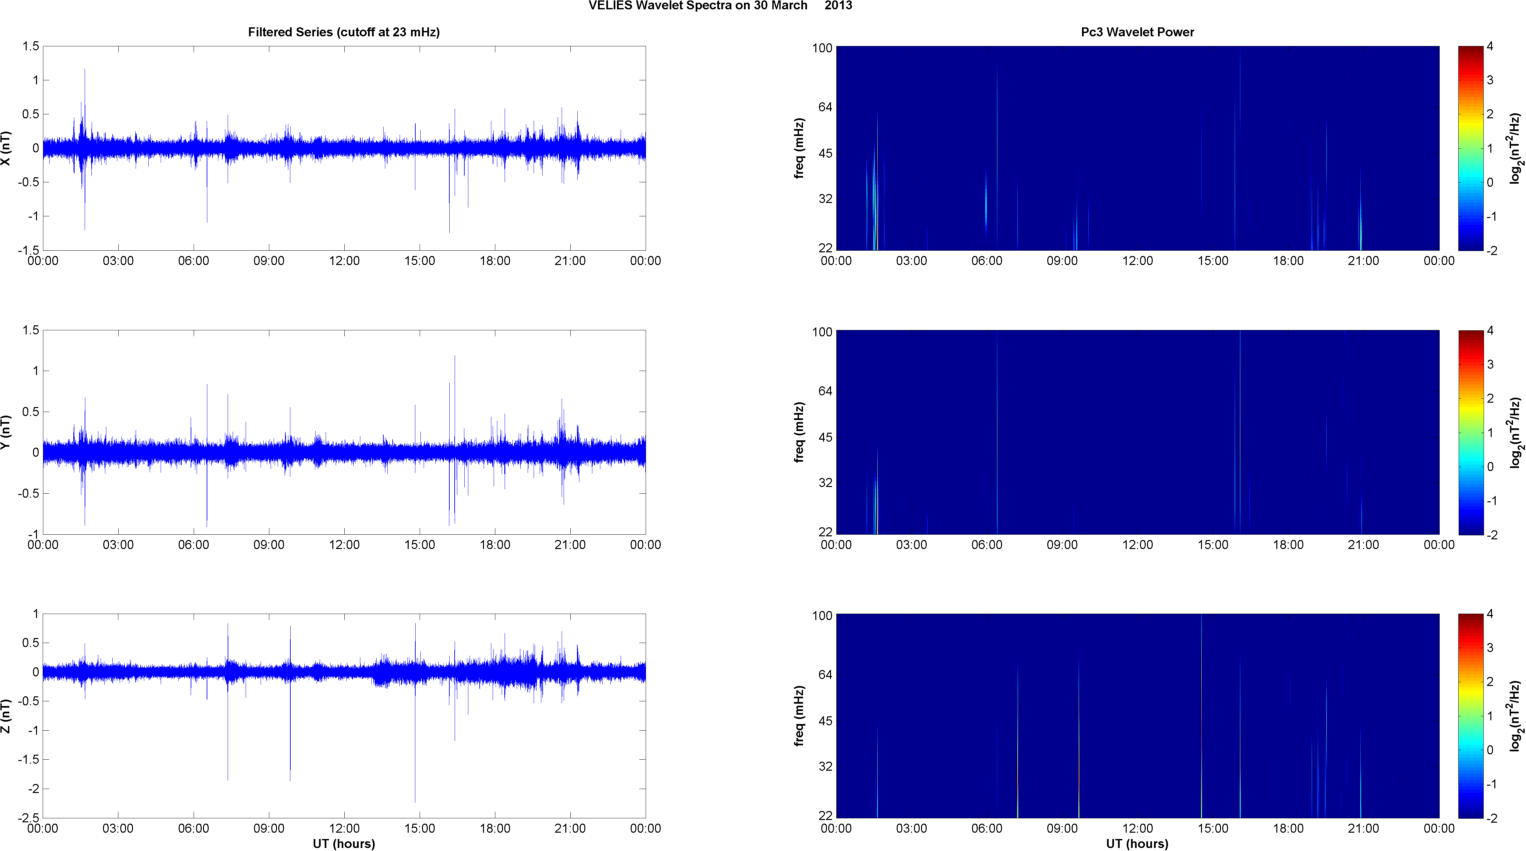Click the Z component filtered time series plot
Screen dimensions: 1526x851
click(x=344, y=716)
